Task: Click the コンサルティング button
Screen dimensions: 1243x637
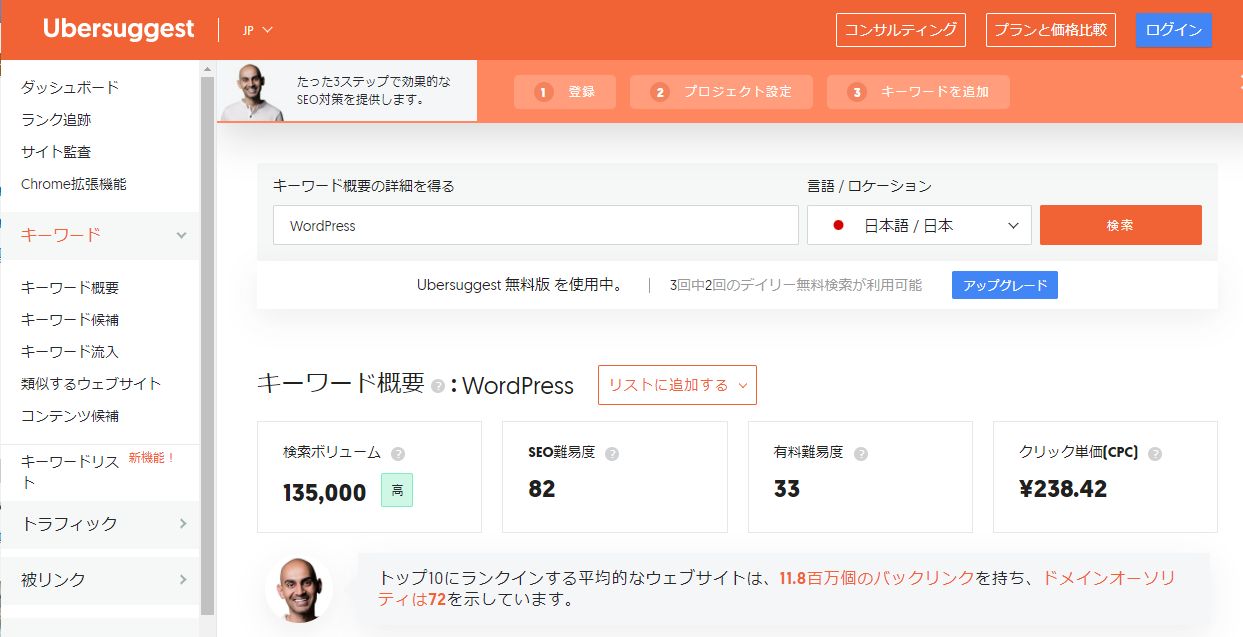Action: point(901,30)
